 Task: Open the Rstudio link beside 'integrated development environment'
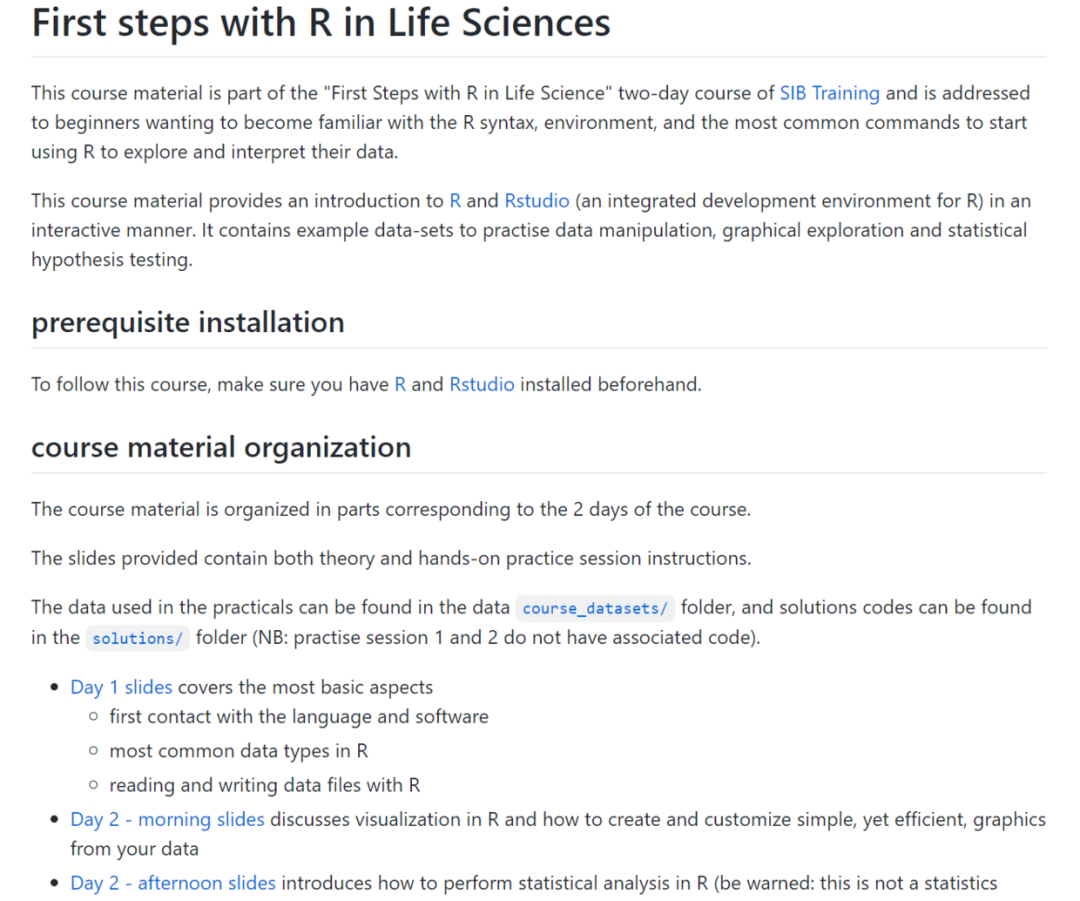(x=537, y=201)
